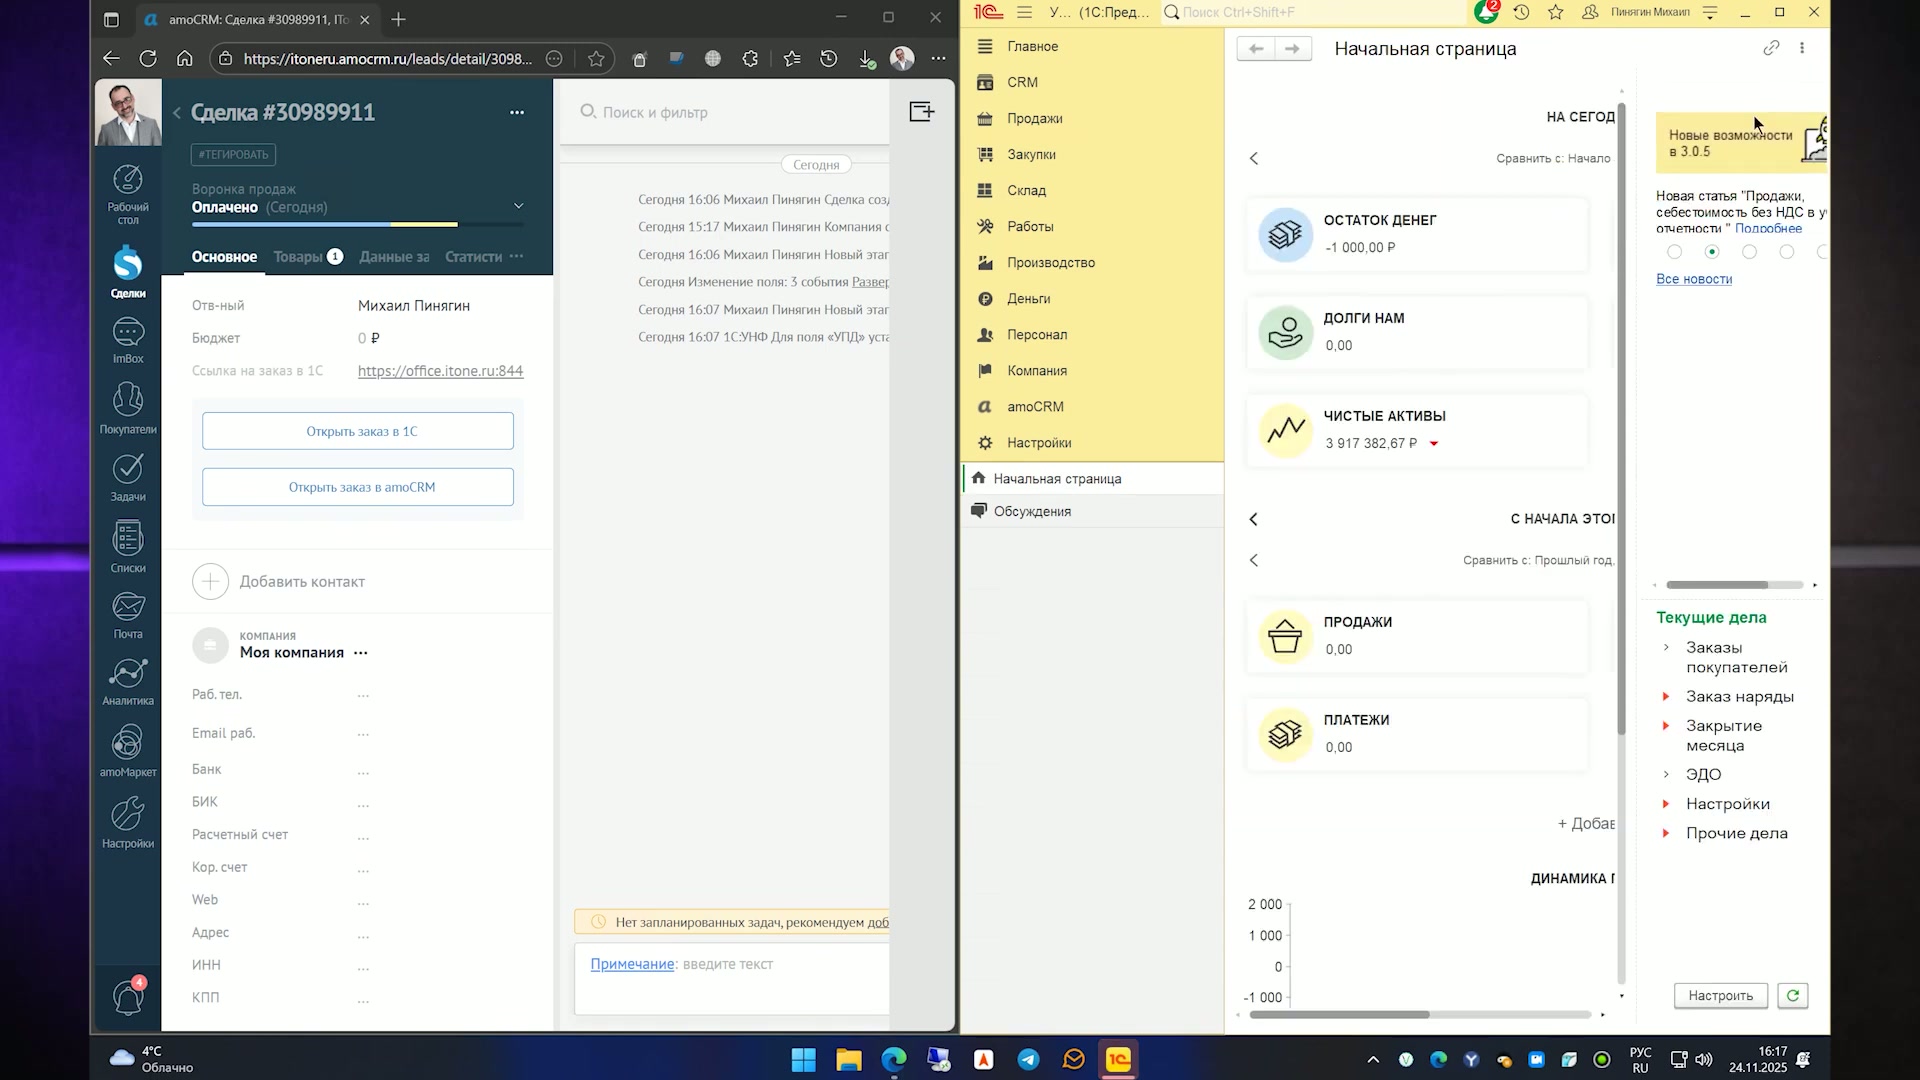1920x1080 pixels.
Task: Open Рабочий стол in amoCRM sidebar
Action: tap(128, 194)
